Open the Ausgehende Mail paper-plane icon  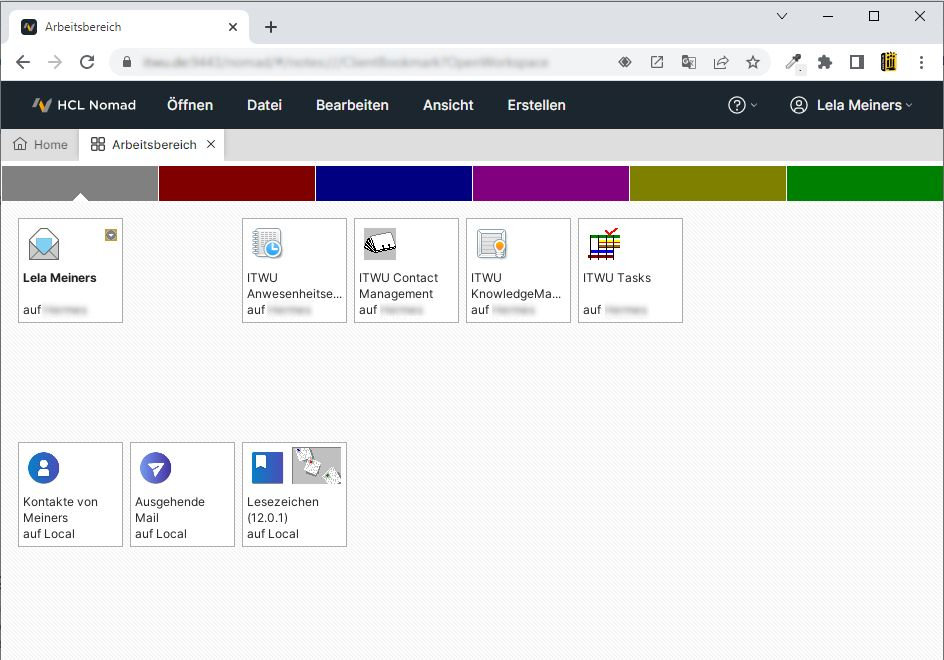click(156, 468)
